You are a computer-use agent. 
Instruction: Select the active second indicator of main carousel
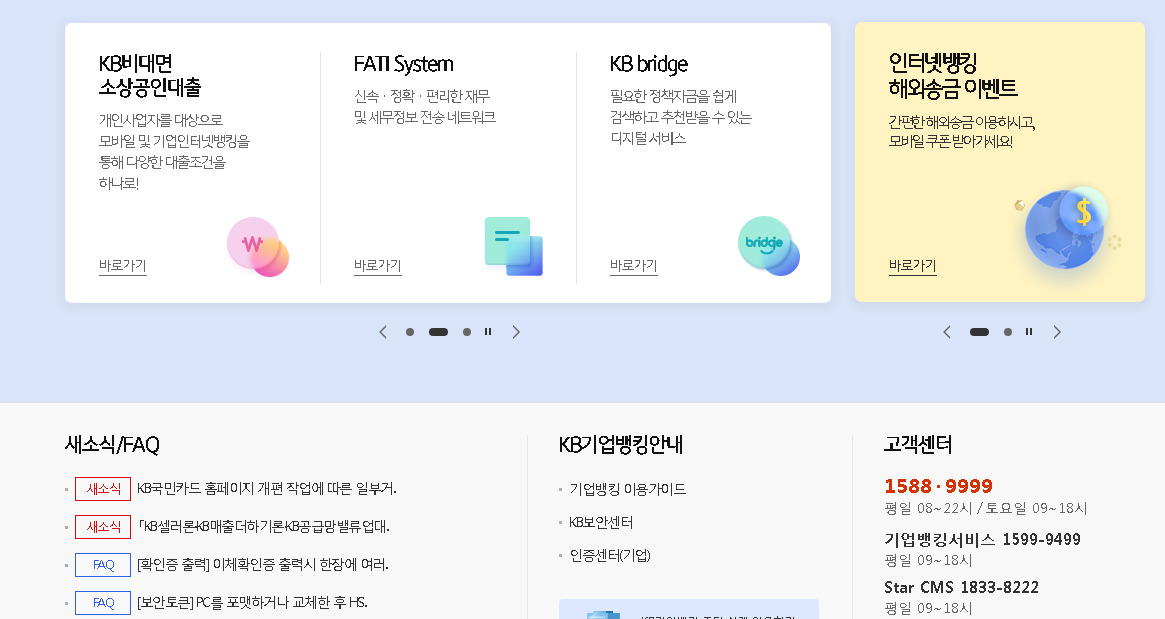pyautogui.click(x=438, y=332)
